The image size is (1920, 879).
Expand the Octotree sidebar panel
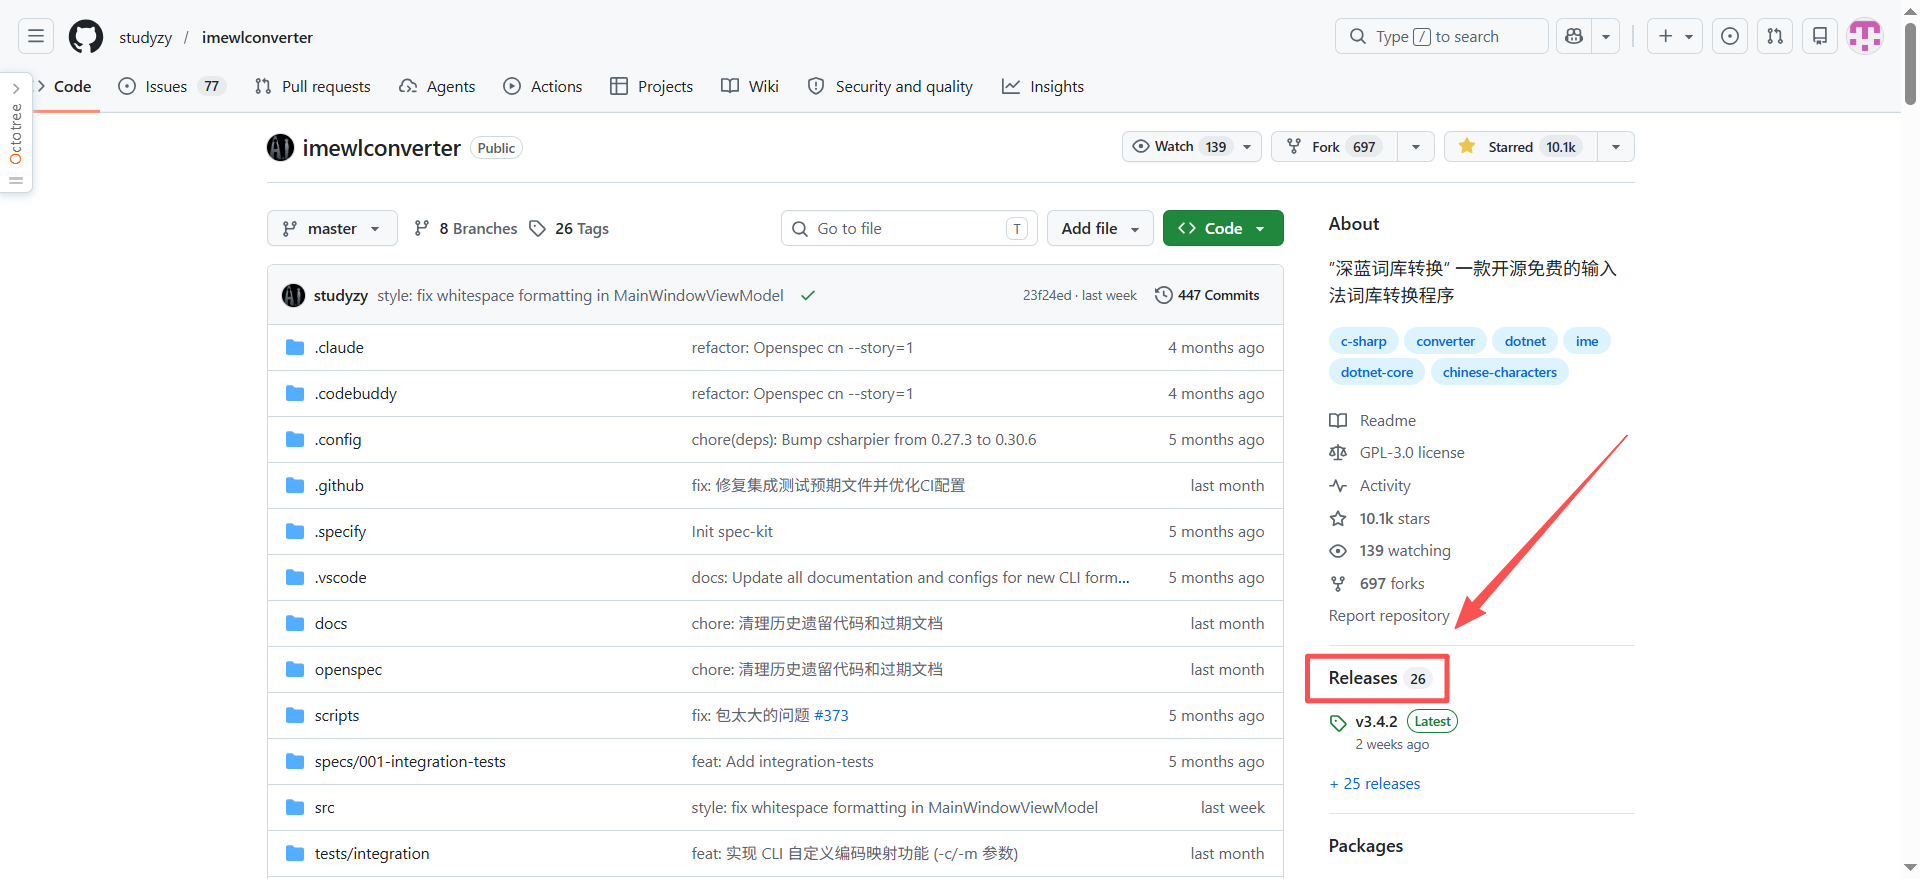point(16,133)
